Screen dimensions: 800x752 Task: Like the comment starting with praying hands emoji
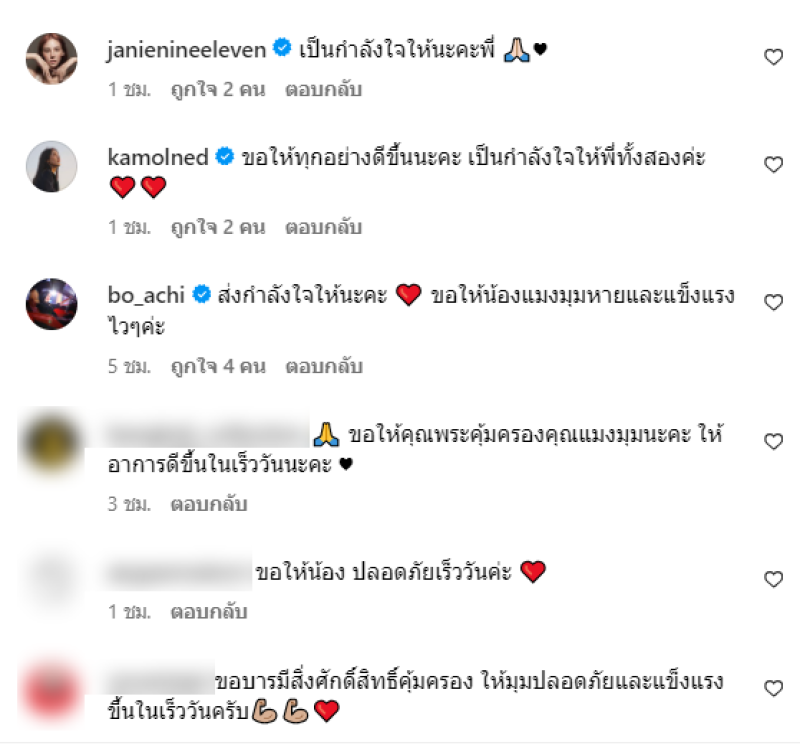[773, 441]
